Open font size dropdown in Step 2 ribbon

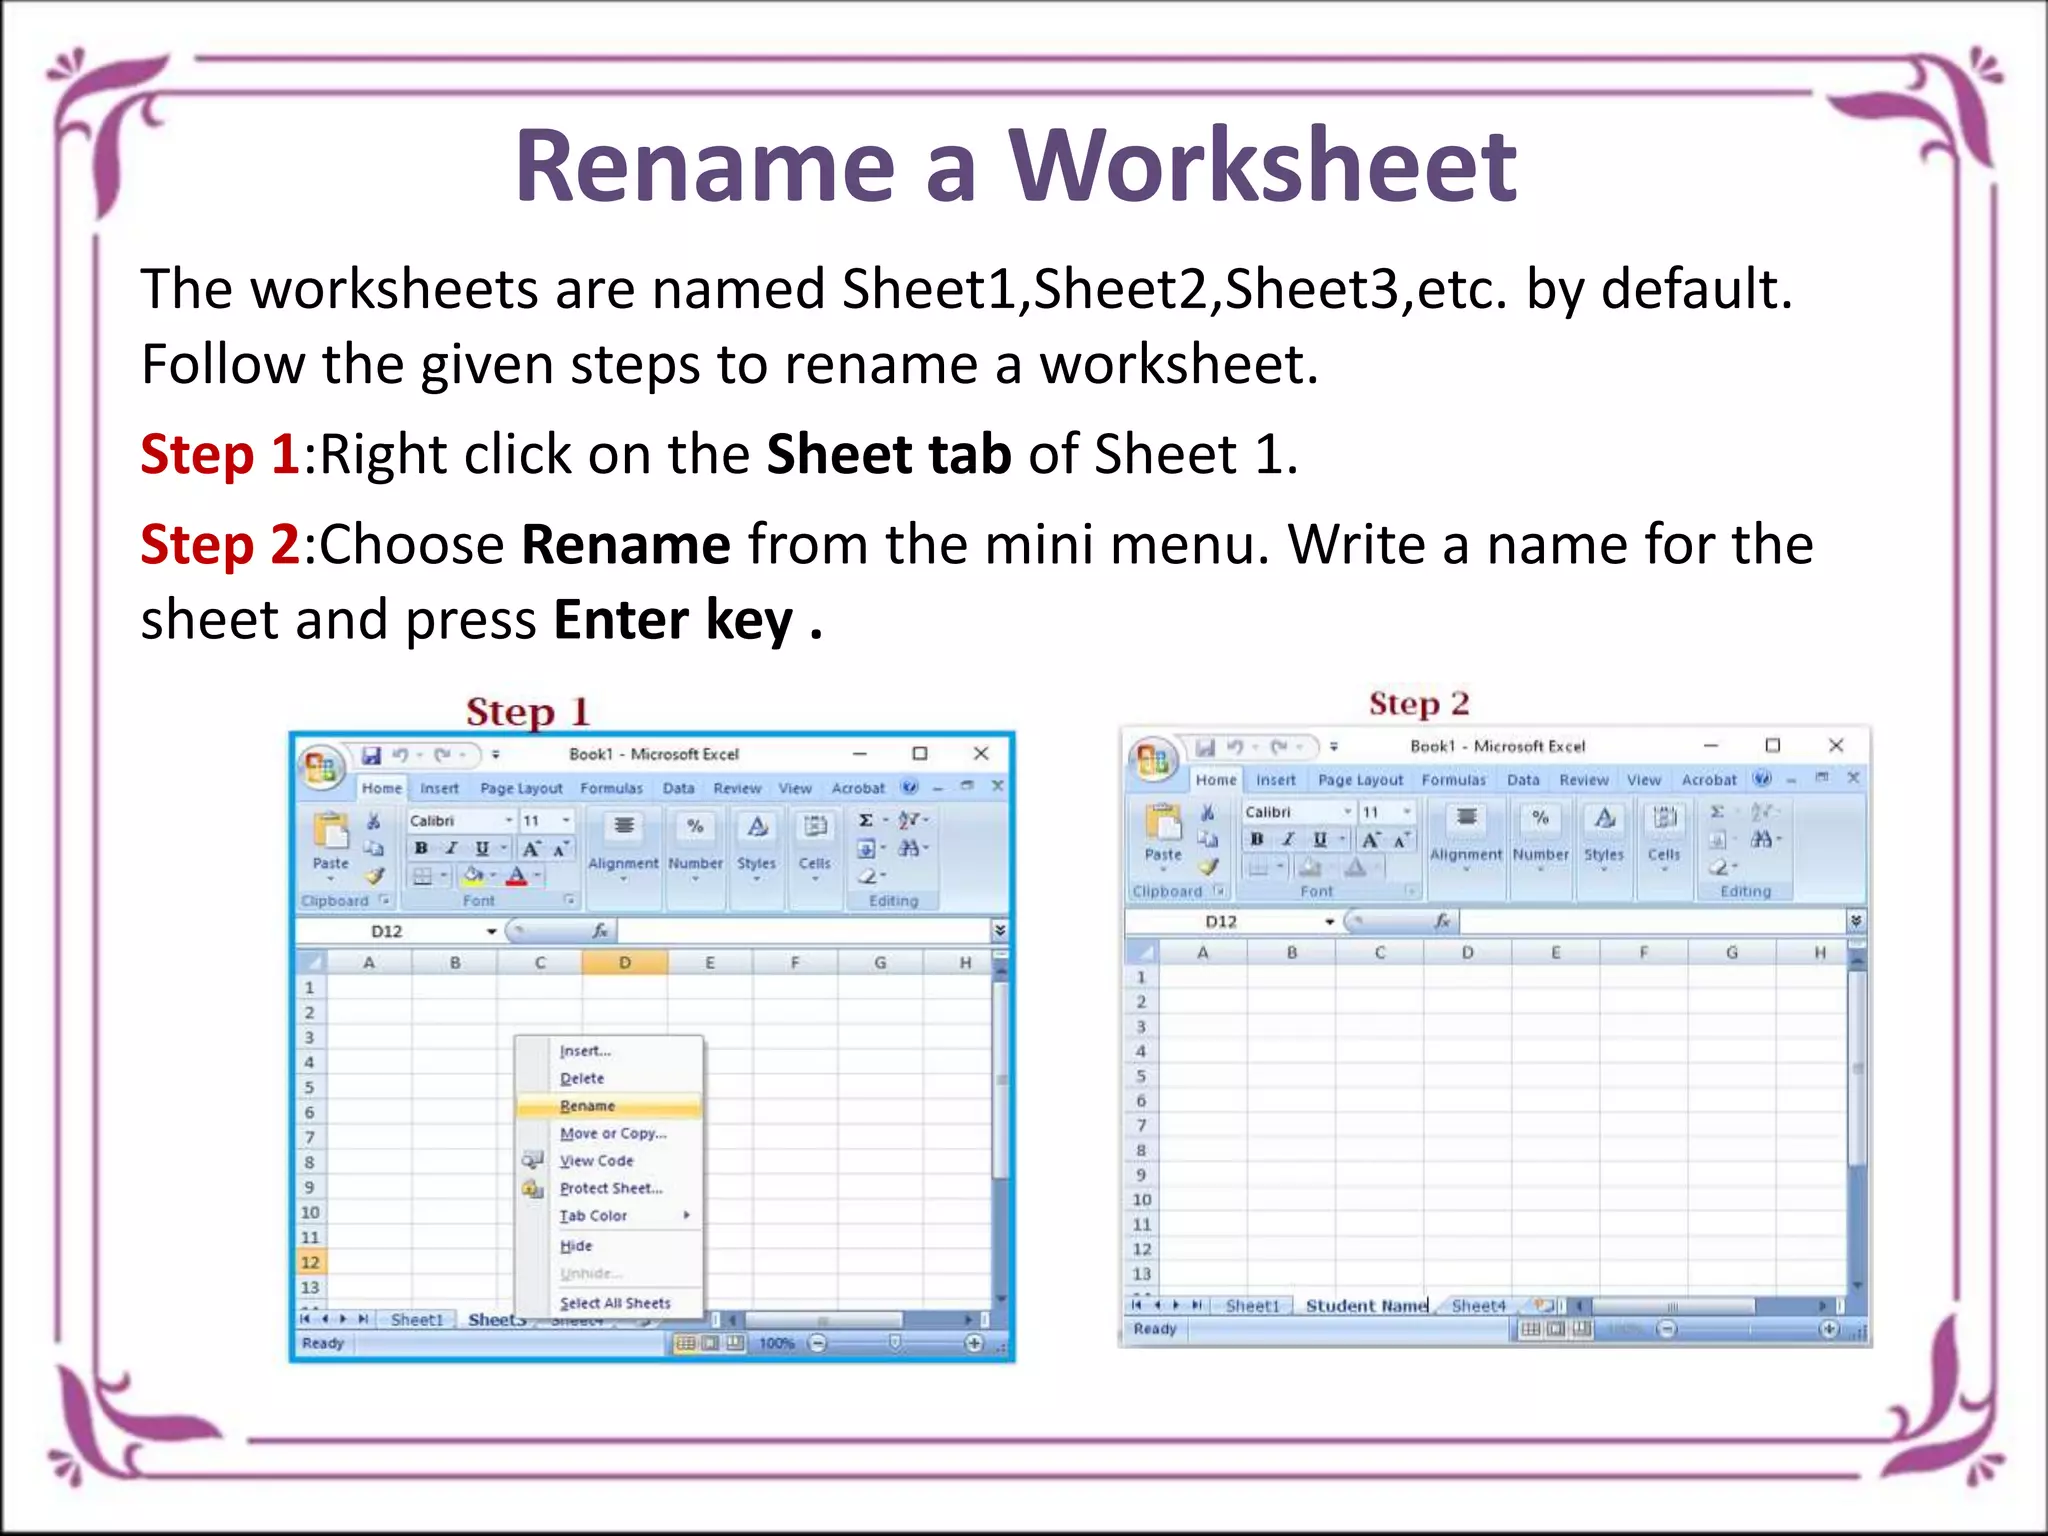tap(1406, 811)
